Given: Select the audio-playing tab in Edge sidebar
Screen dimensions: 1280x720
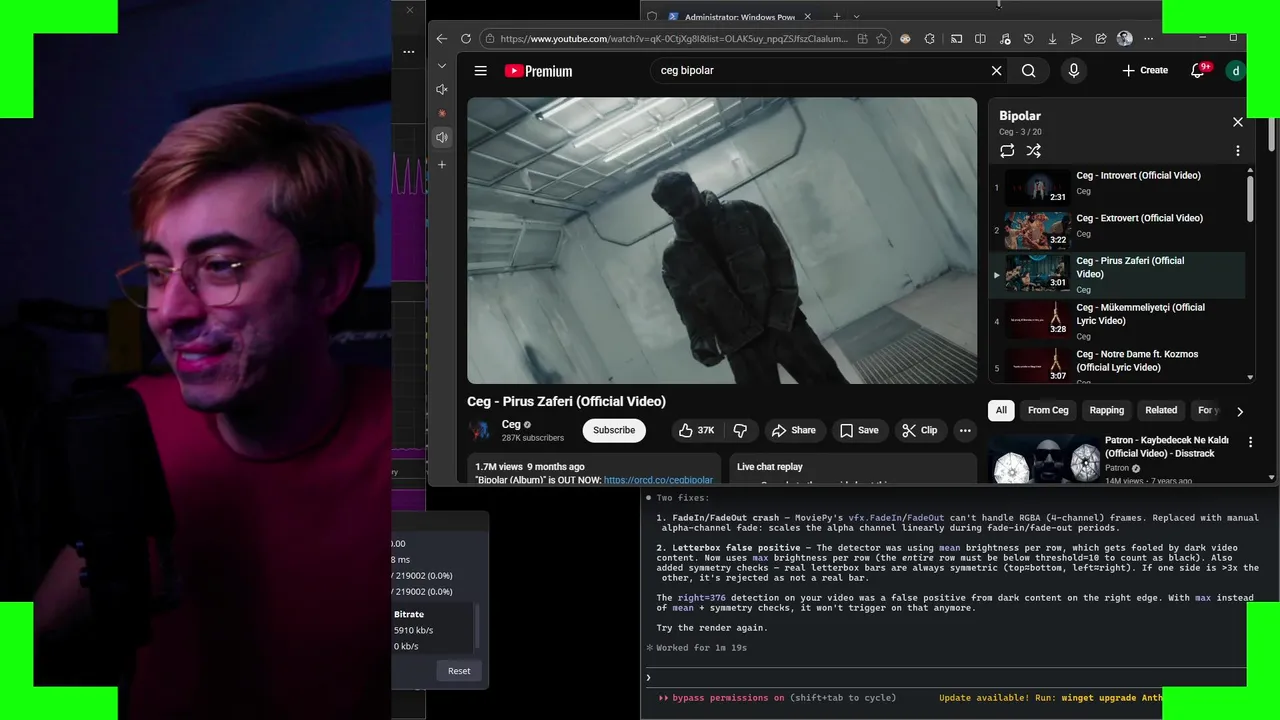Looking at the screenshot, I should pyautogui.click(x=442, y=137).
